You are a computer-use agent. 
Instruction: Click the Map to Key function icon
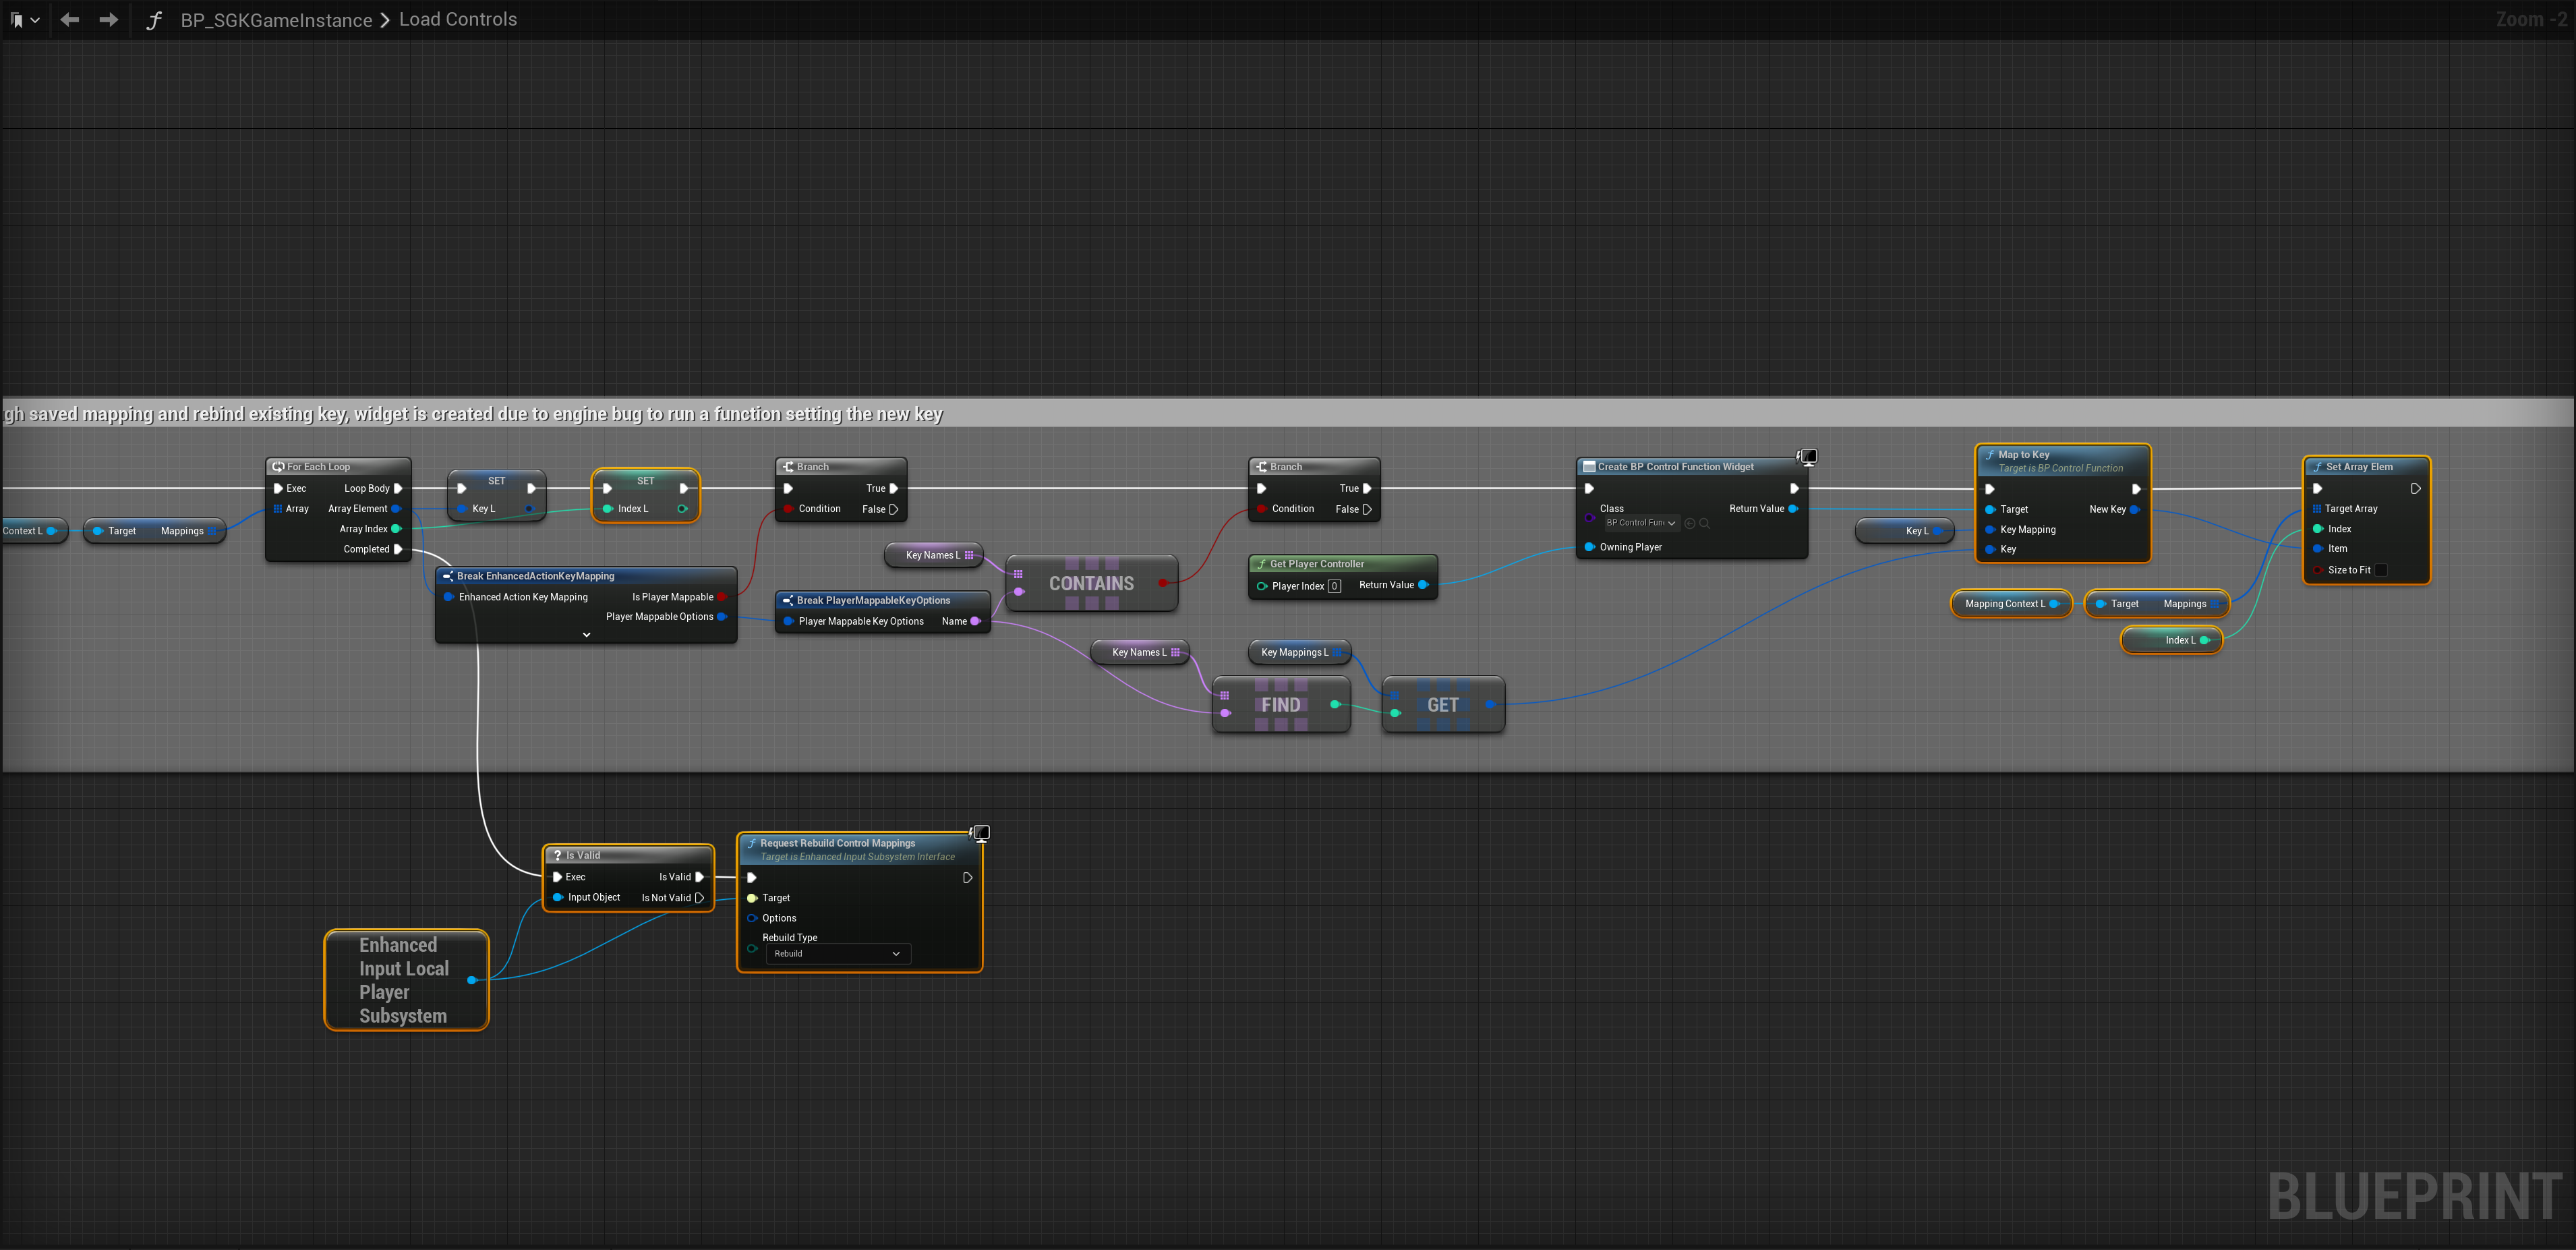(1990, 455)
